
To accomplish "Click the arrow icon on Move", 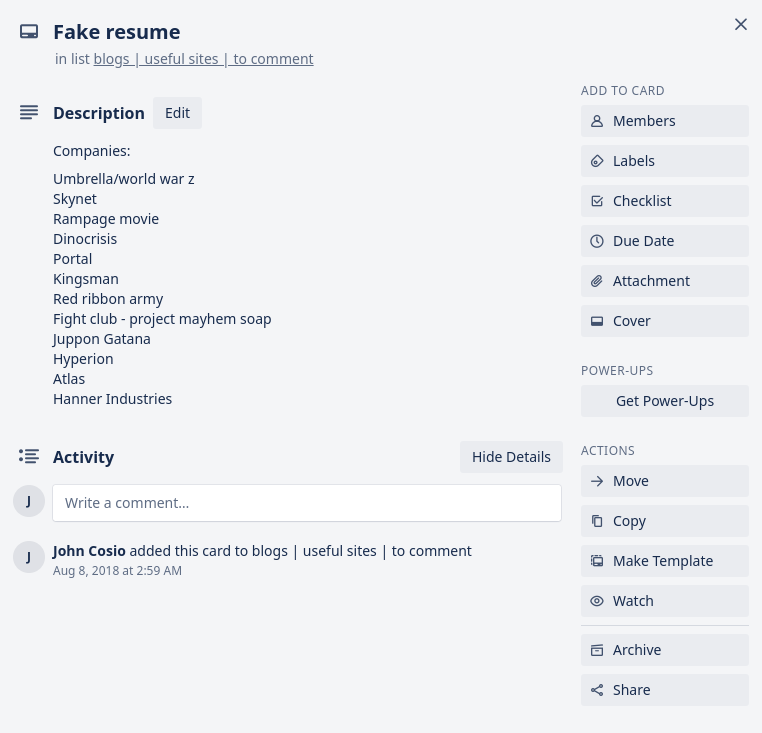I will pyautogui.click(x=597, y=481).
